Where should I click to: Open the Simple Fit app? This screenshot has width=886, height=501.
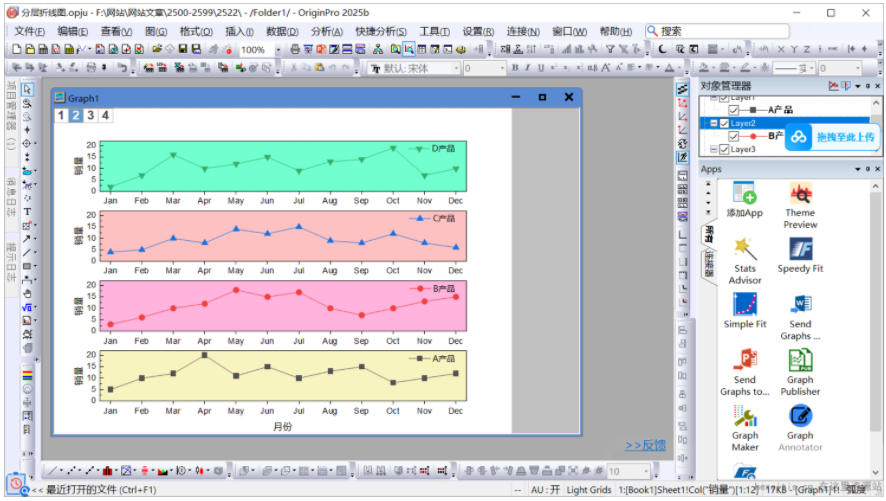tap(745, 311)
